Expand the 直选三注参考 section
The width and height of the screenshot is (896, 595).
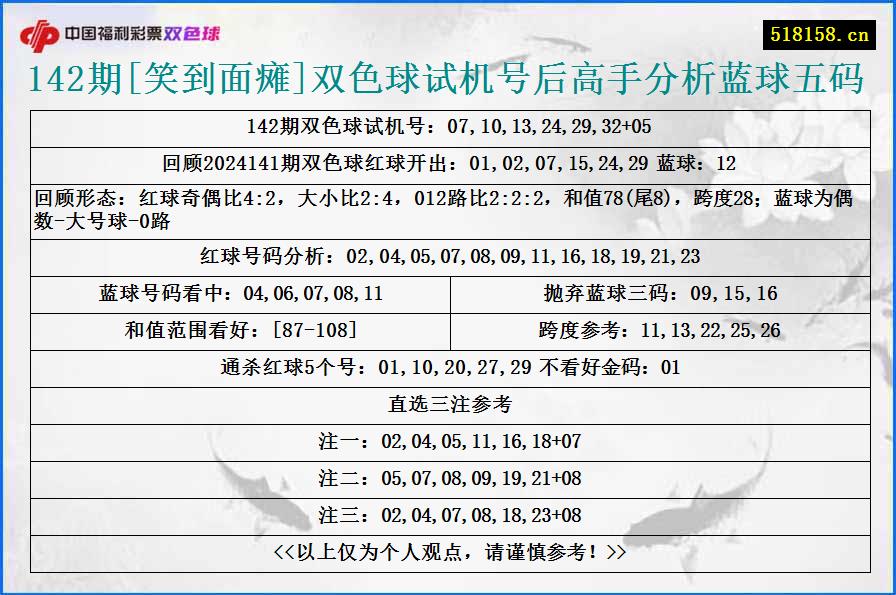click(448, 404)
